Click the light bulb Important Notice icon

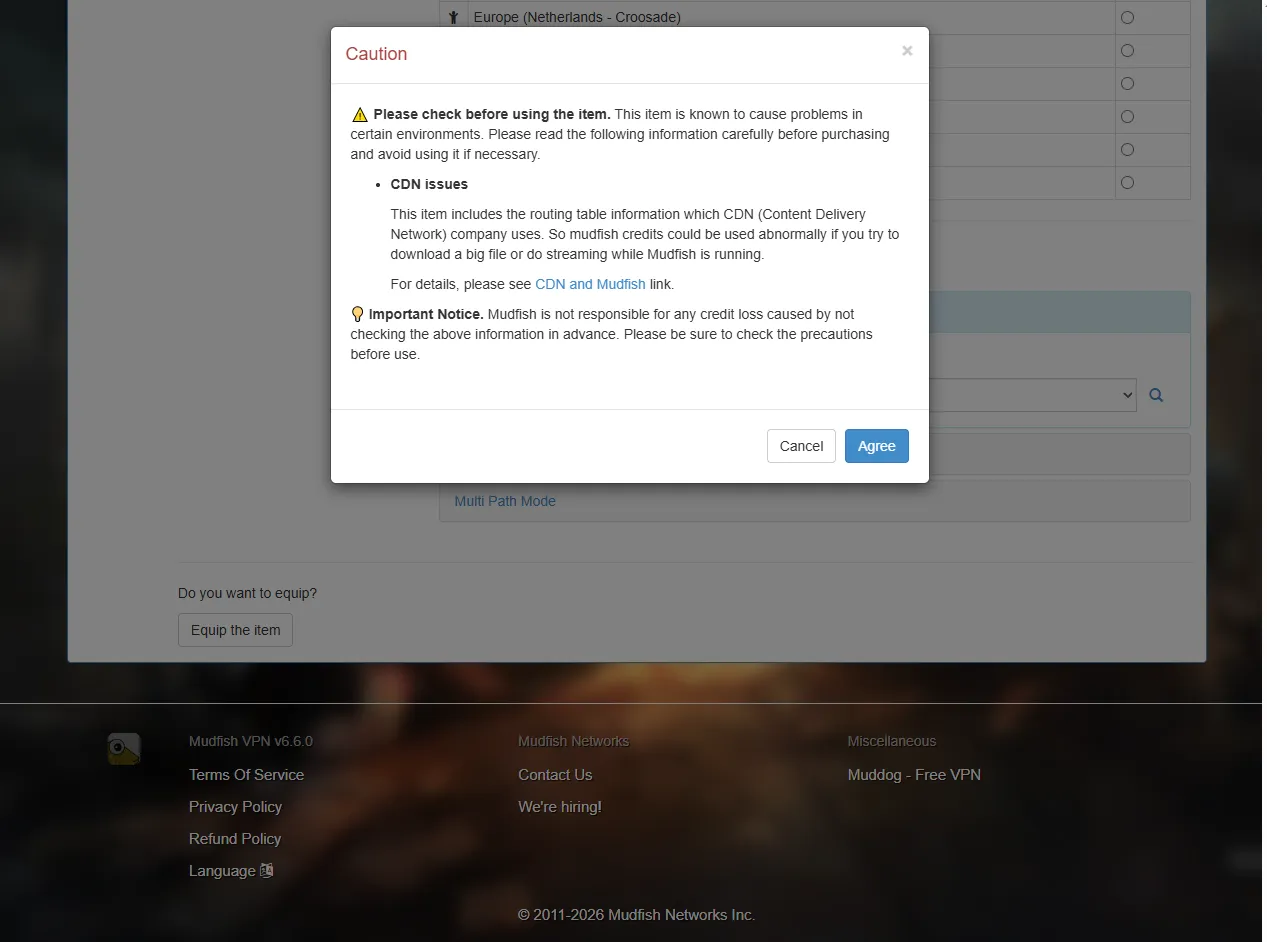[358, 314]
